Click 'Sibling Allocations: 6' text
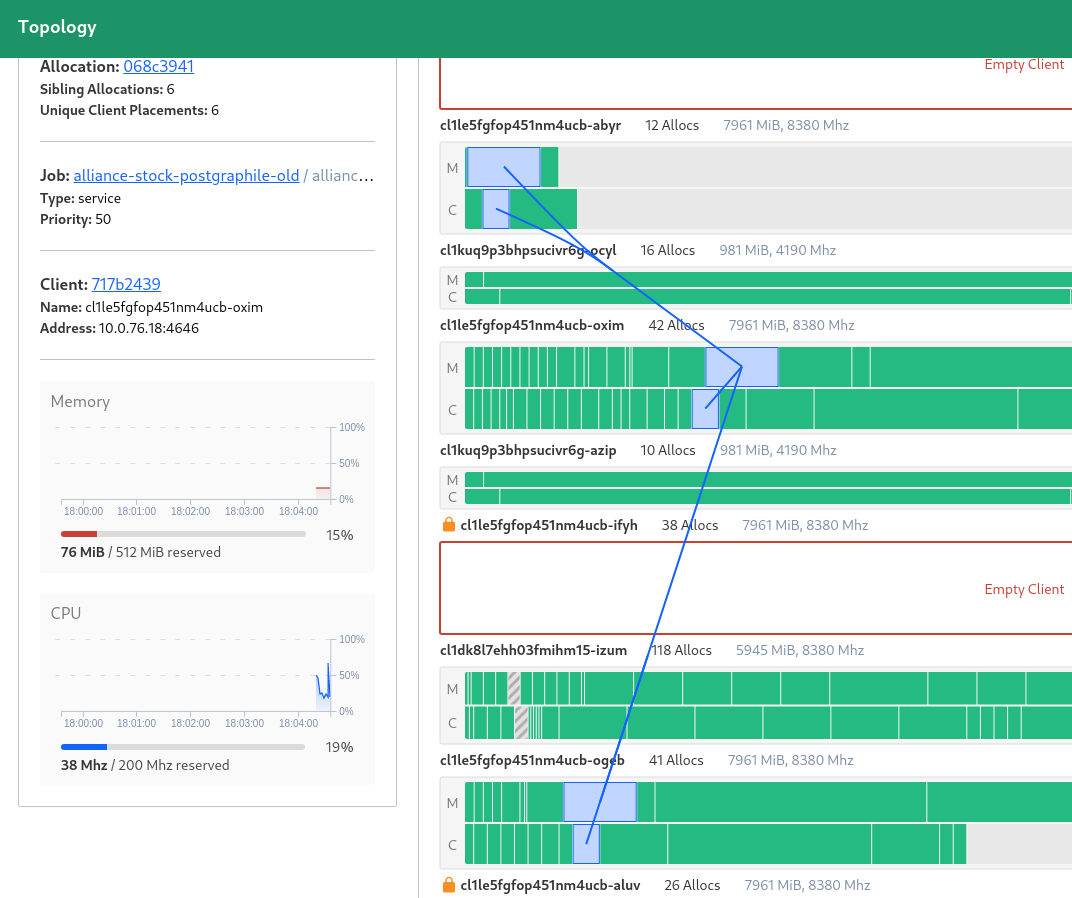Screen dimensions: 1072x898 (107, 89)
